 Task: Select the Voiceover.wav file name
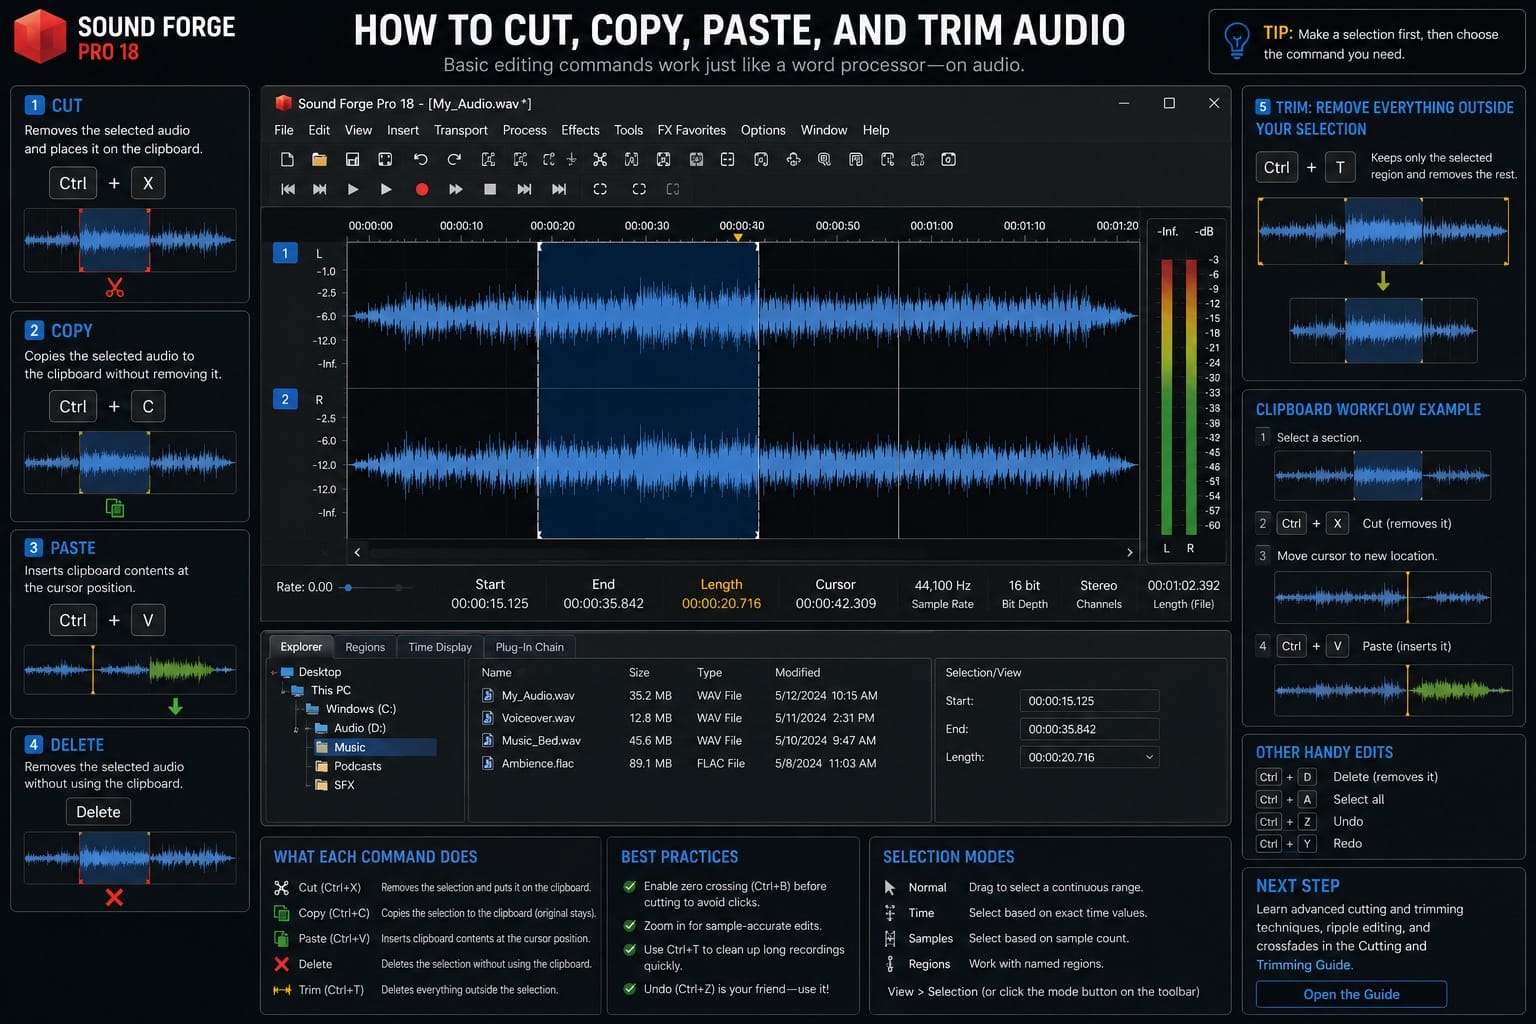(x=538, y=718)
